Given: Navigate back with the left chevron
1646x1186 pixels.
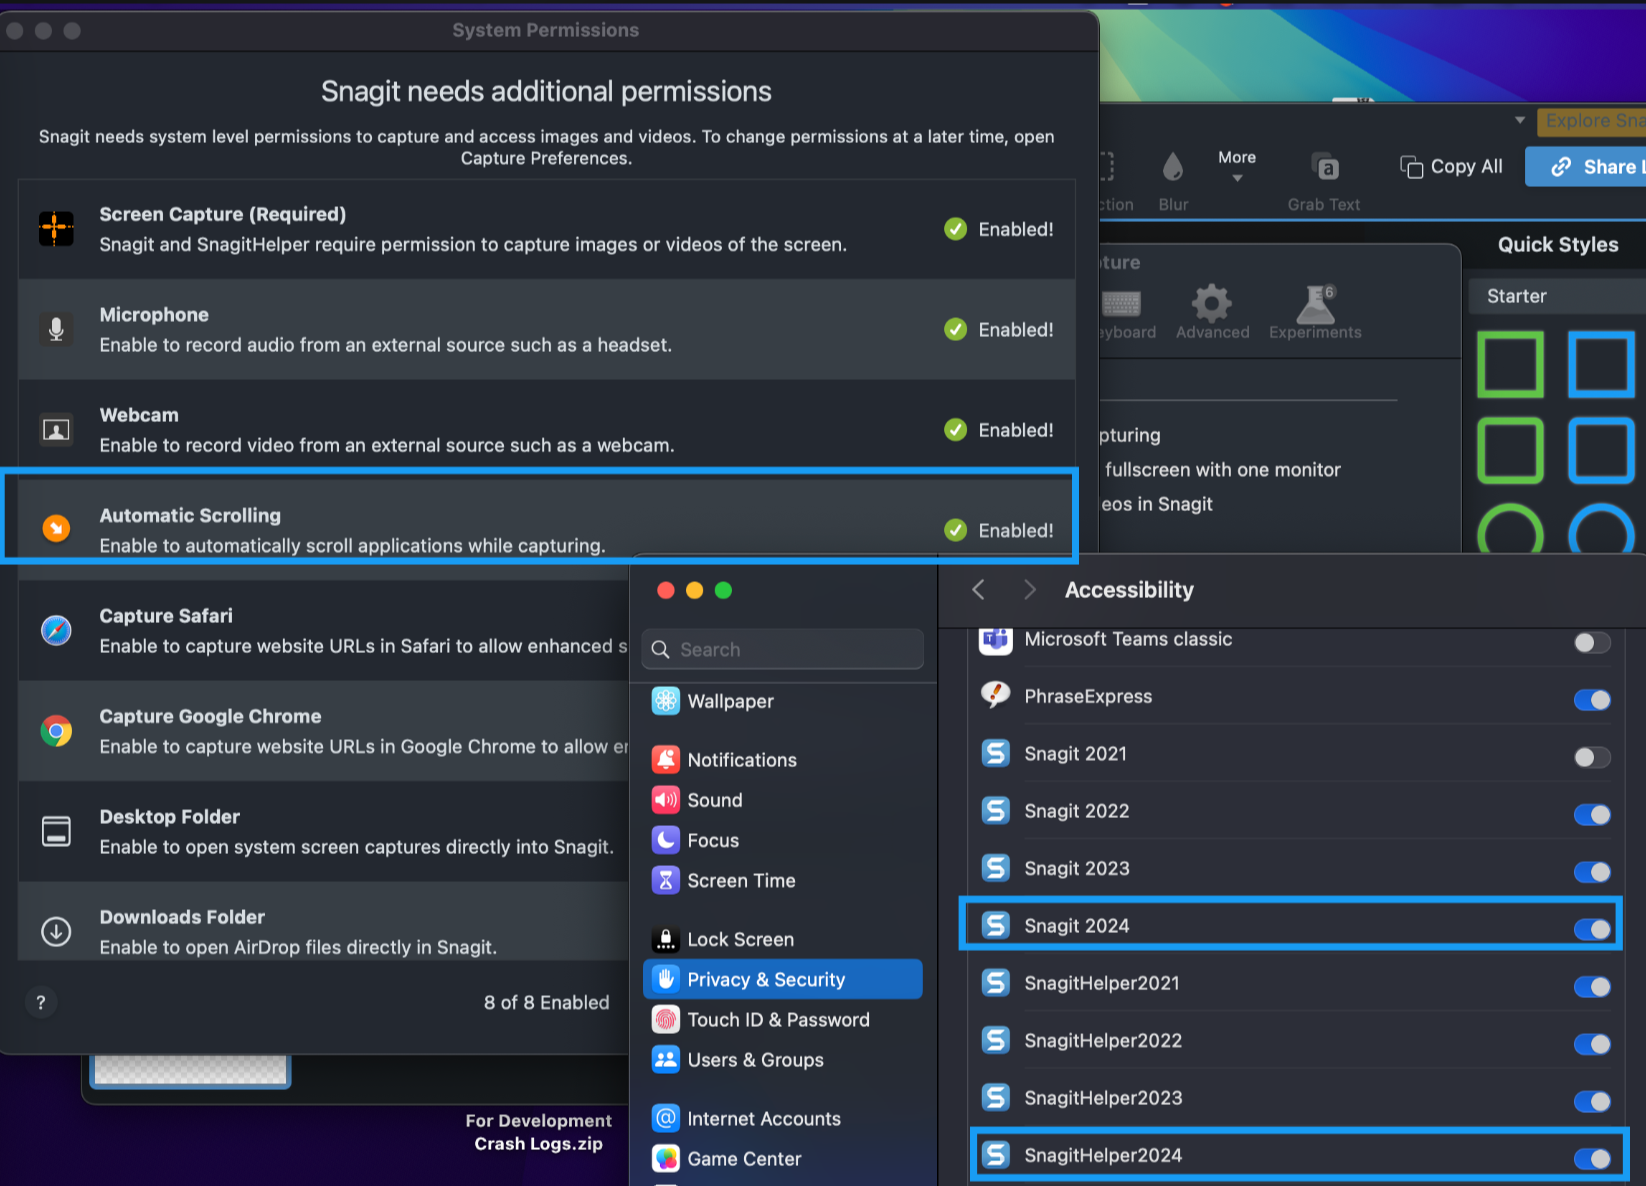Looking at the screenshot, I should point(979,590).
